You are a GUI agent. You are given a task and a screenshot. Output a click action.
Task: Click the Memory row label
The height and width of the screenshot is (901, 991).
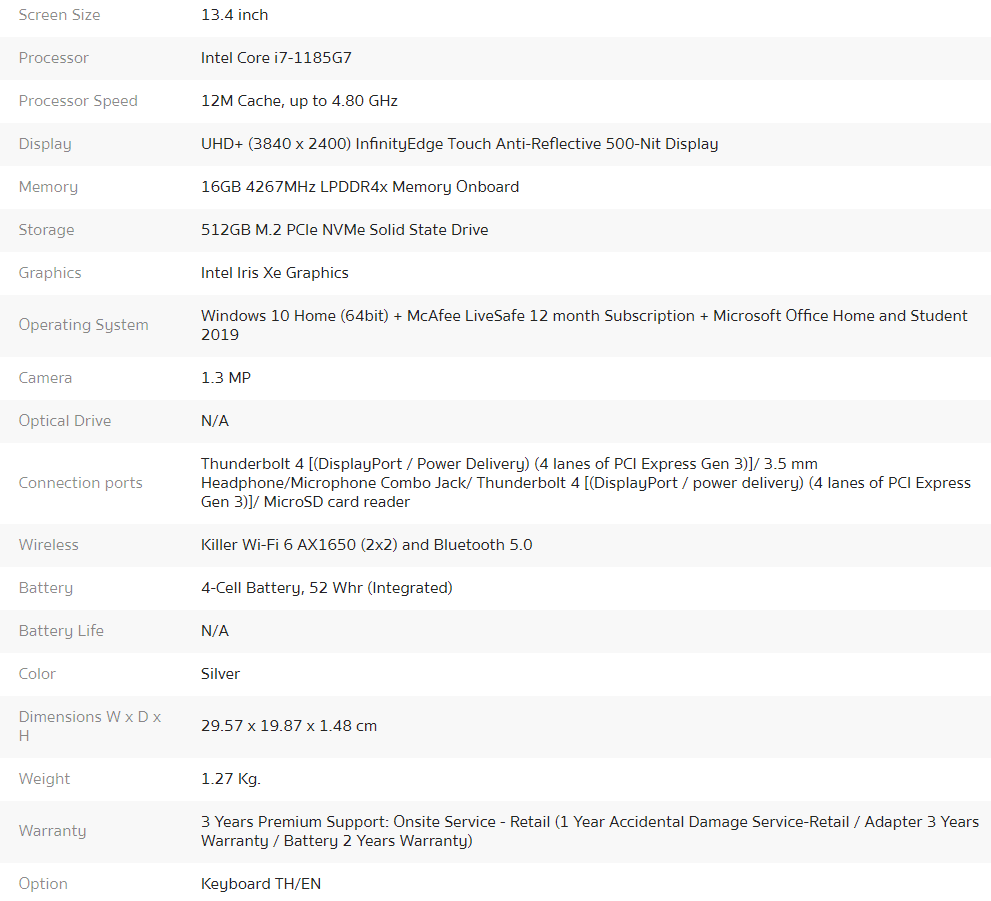point(49,187)
